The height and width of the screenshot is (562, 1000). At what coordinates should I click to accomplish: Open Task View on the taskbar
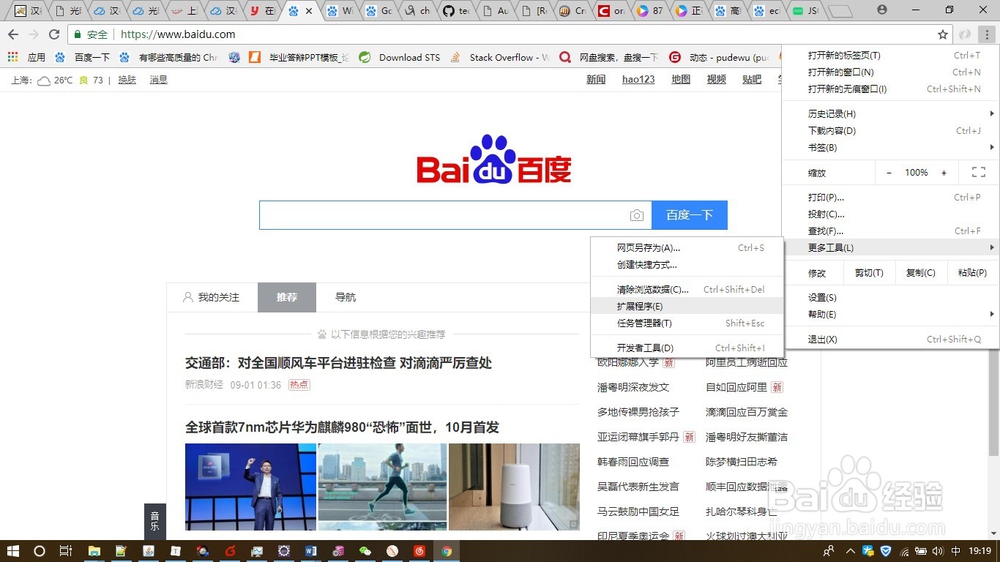coord(66,551)
